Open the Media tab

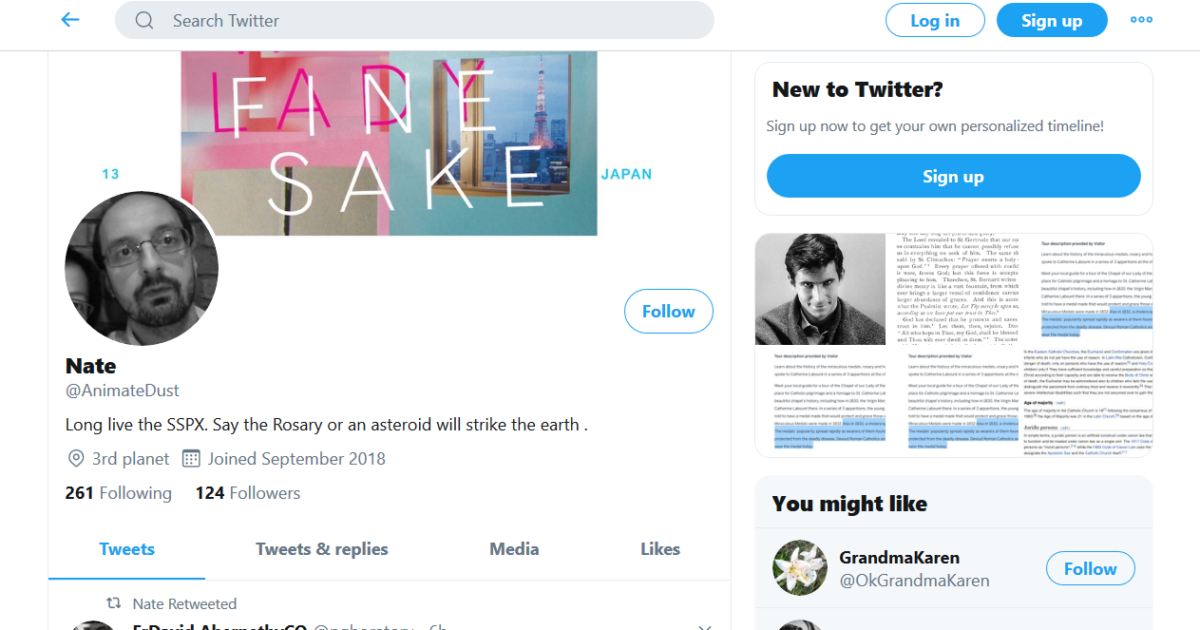click(x=514, y=549)
